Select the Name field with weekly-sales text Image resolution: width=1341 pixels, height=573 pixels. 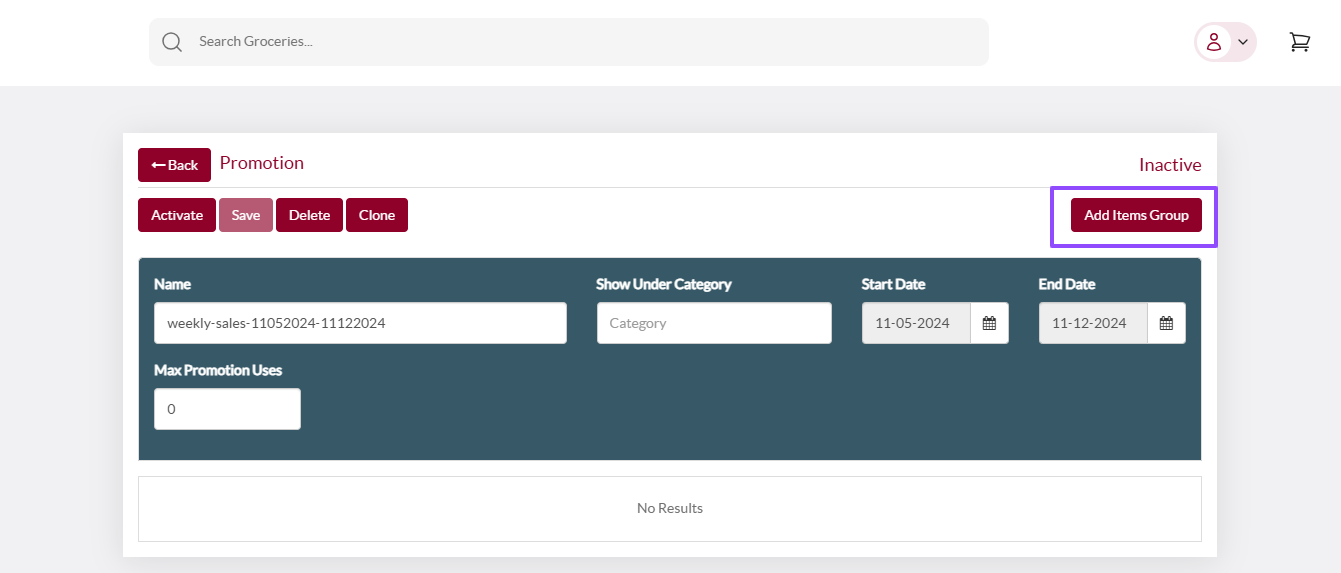click(x=360, y=323)
